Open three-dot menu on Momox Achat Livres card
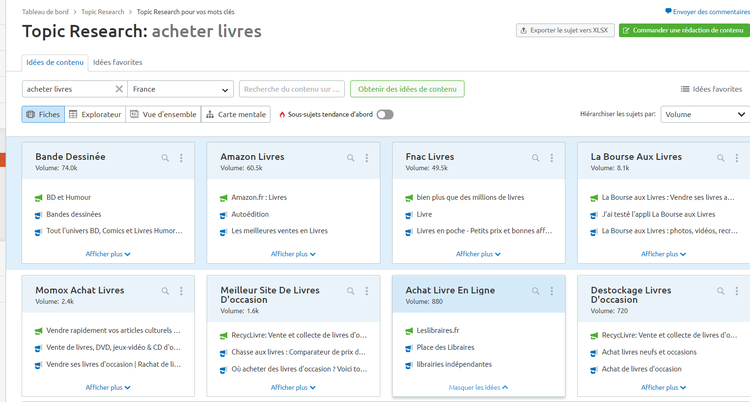Image resolution: width=750 pixels, height=402 pixels. [181, 291]
